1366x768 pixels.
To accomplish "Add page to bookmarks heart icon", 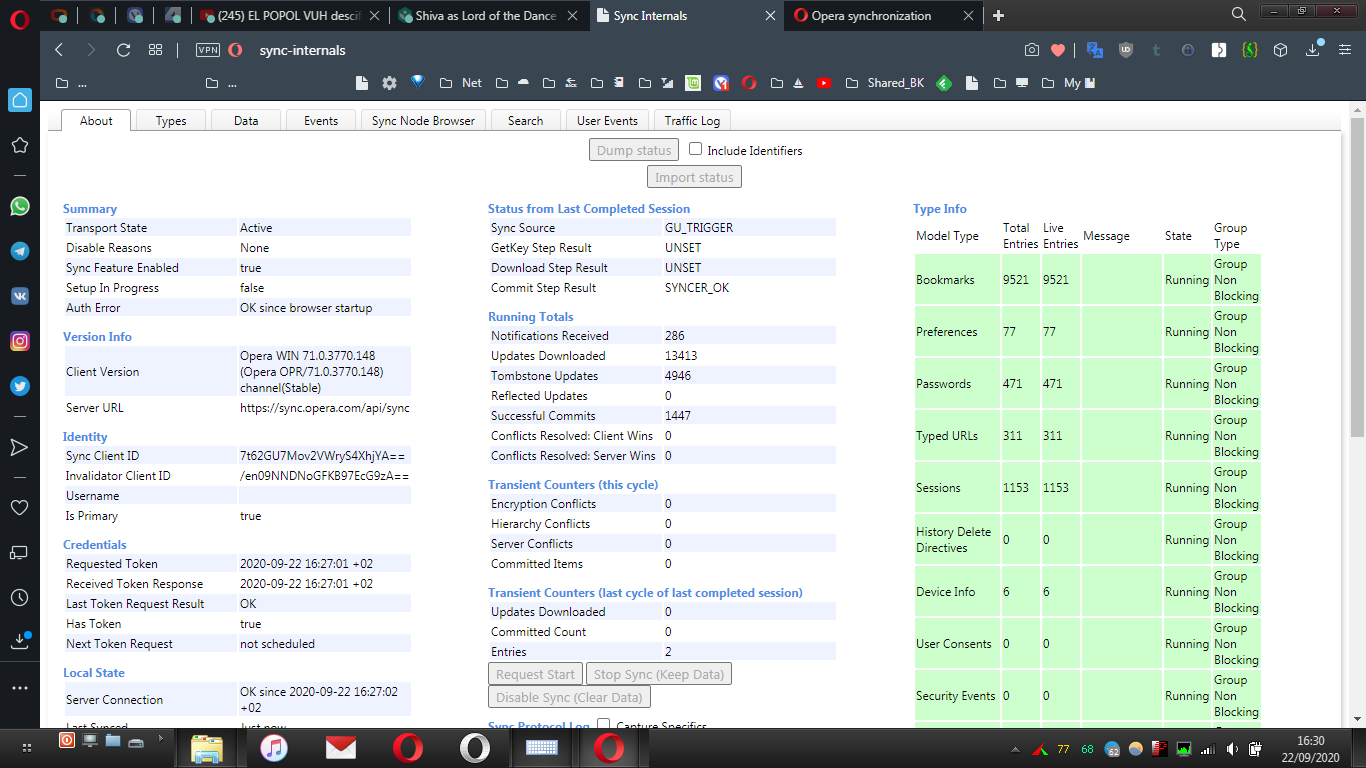I will [1058, 50].
